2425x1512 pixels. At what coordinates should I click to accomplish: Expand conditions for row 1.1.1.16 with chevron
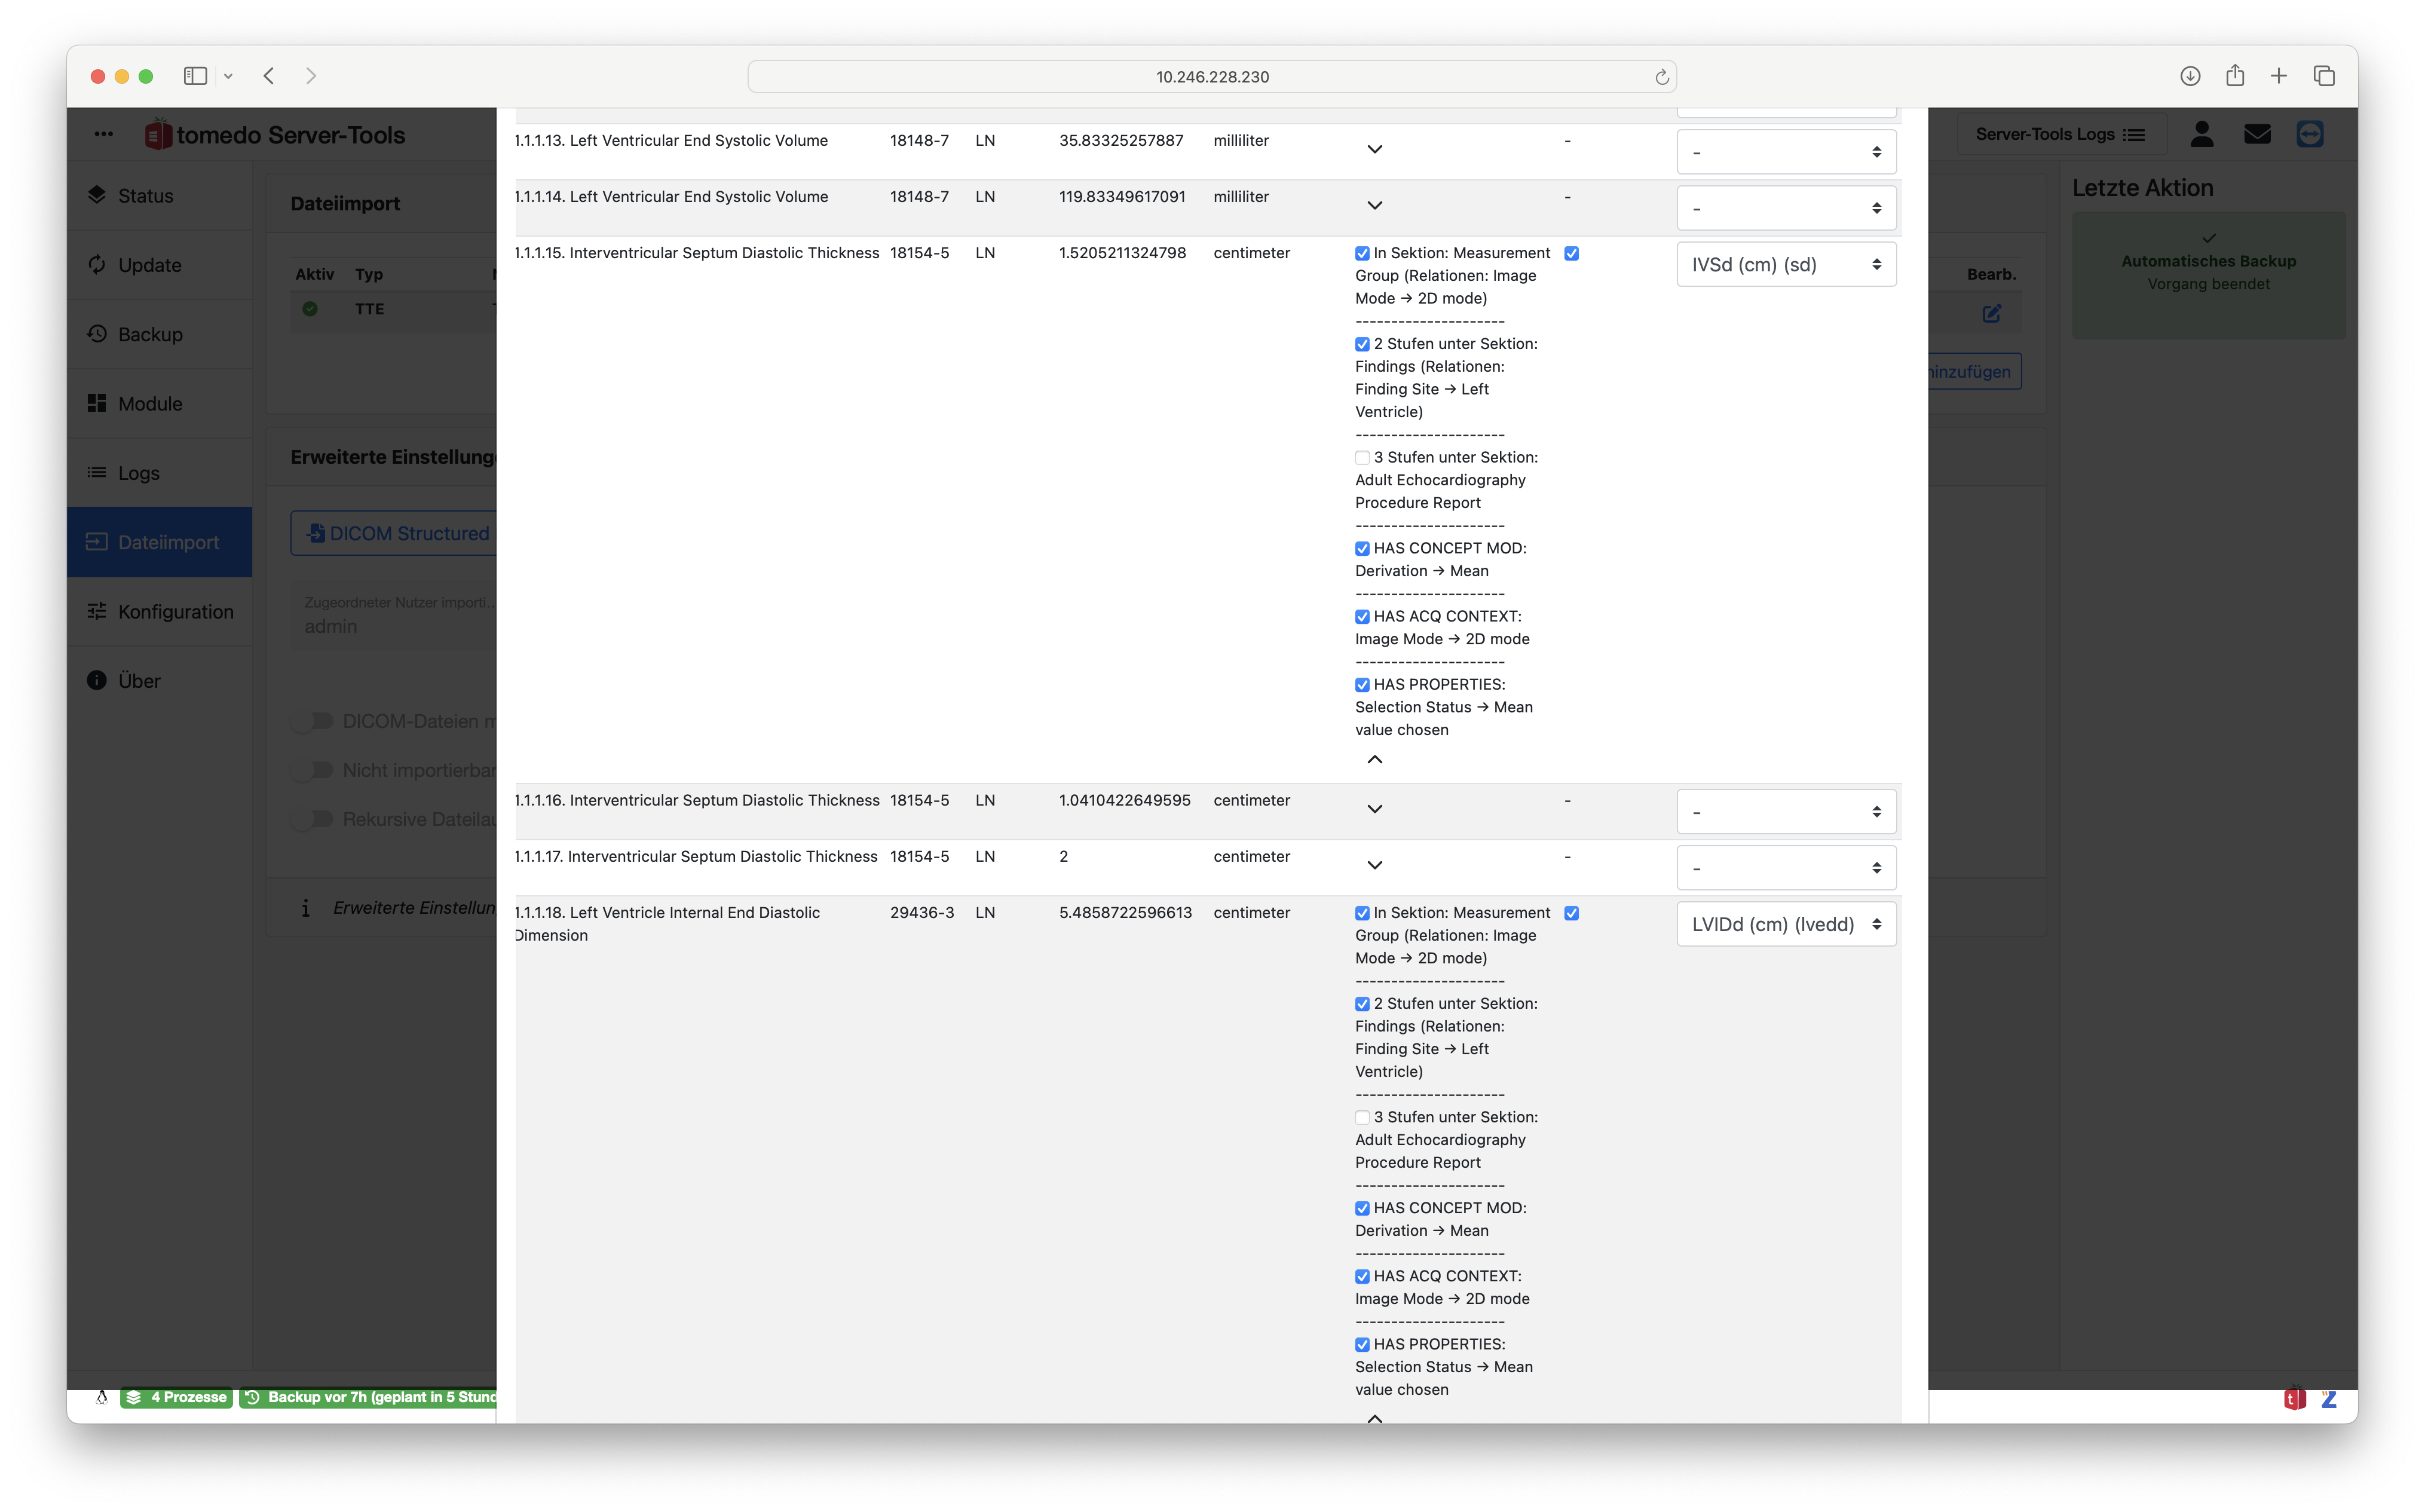coord(1375,809)
